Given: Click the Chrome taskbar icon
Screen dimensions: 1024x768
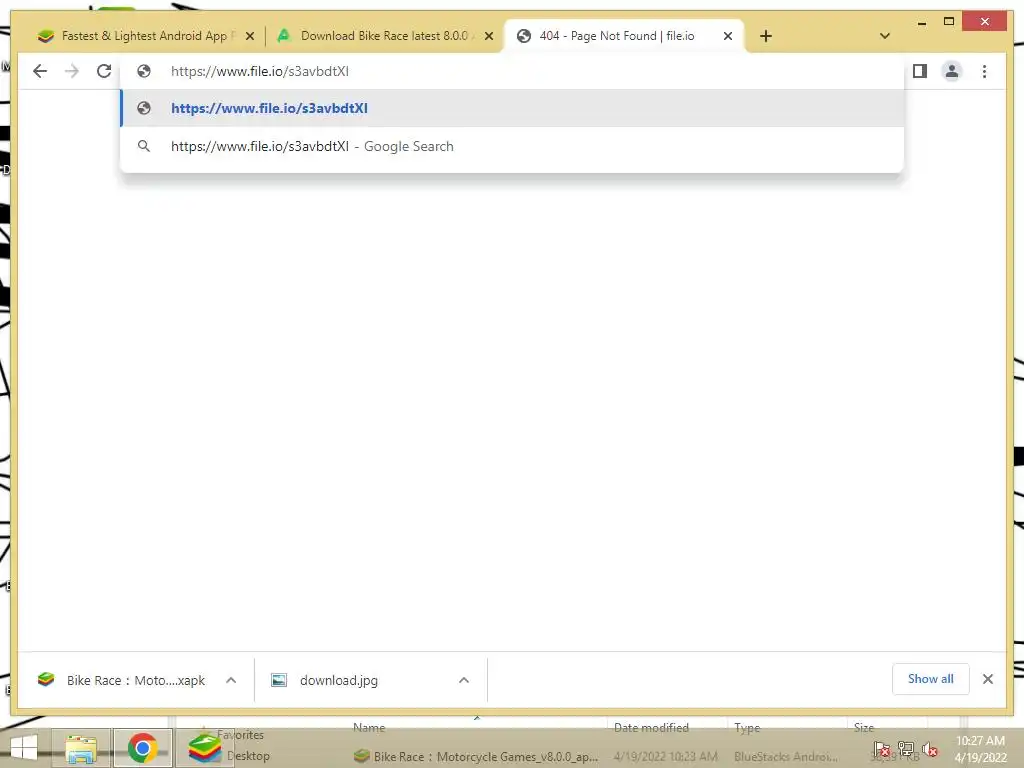Looking at the screenshot, I should 142,748.
